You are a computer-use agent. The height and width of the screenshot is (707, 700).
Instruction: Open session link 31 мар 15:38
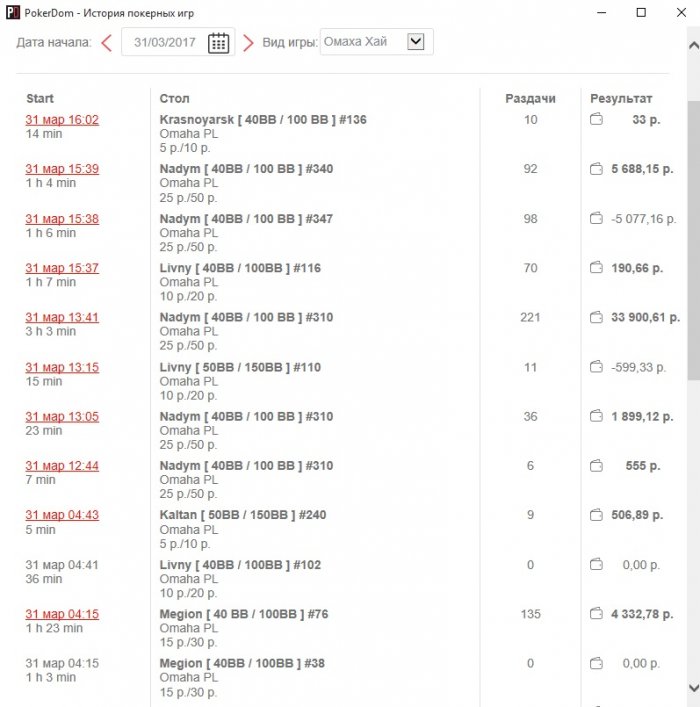pos(62,219)
